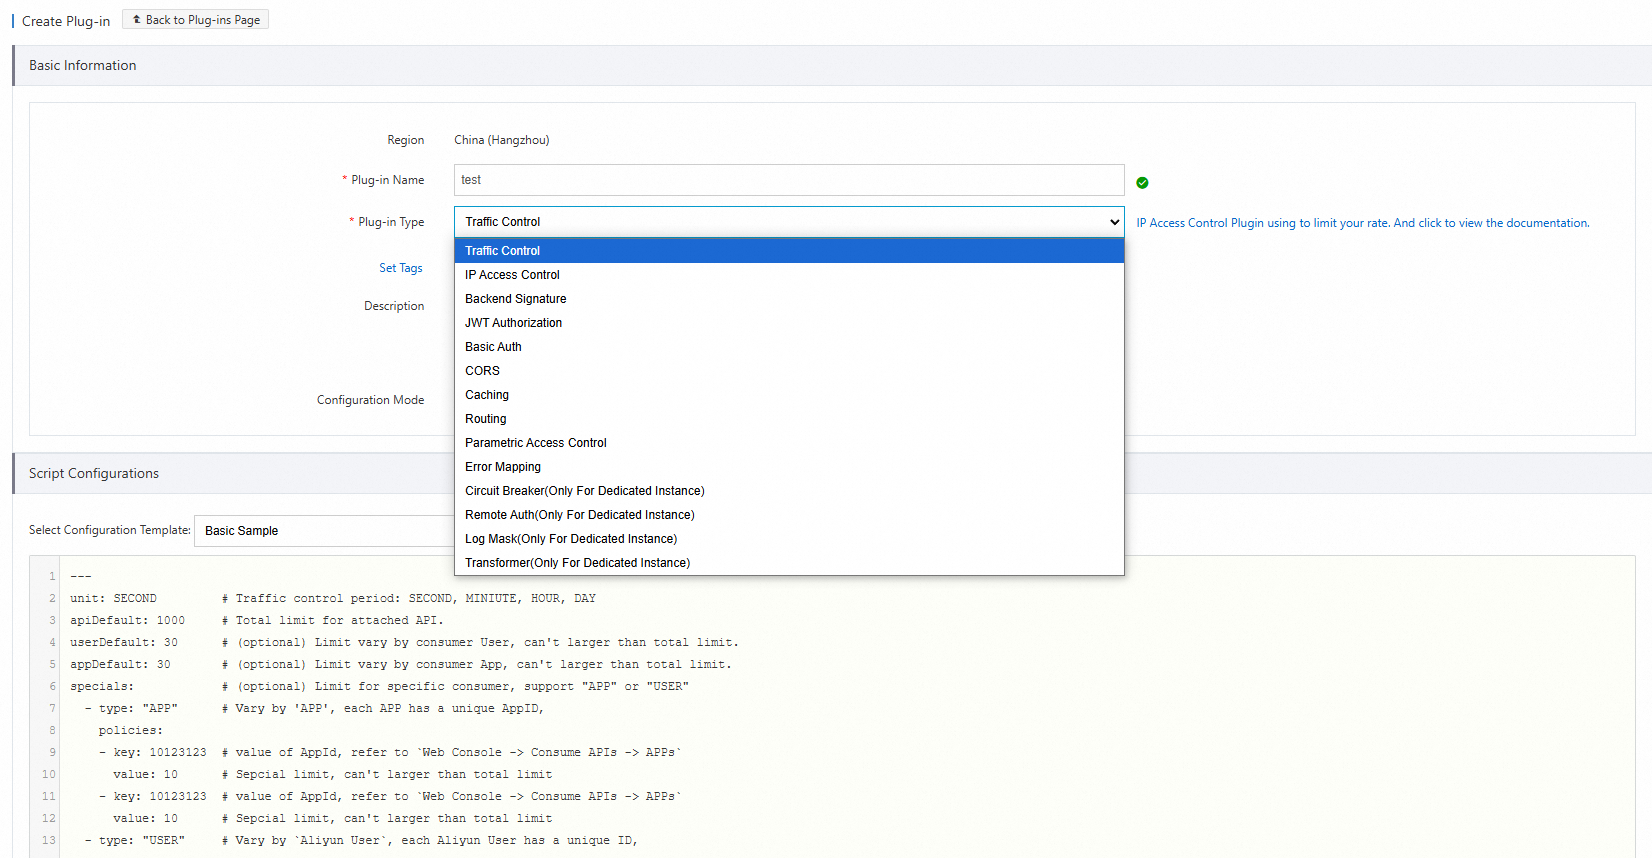Collapse the Plug-in Type dropdown arrow
Image resolution: width=1652 pixels, height=858 pixels.
1114,222
